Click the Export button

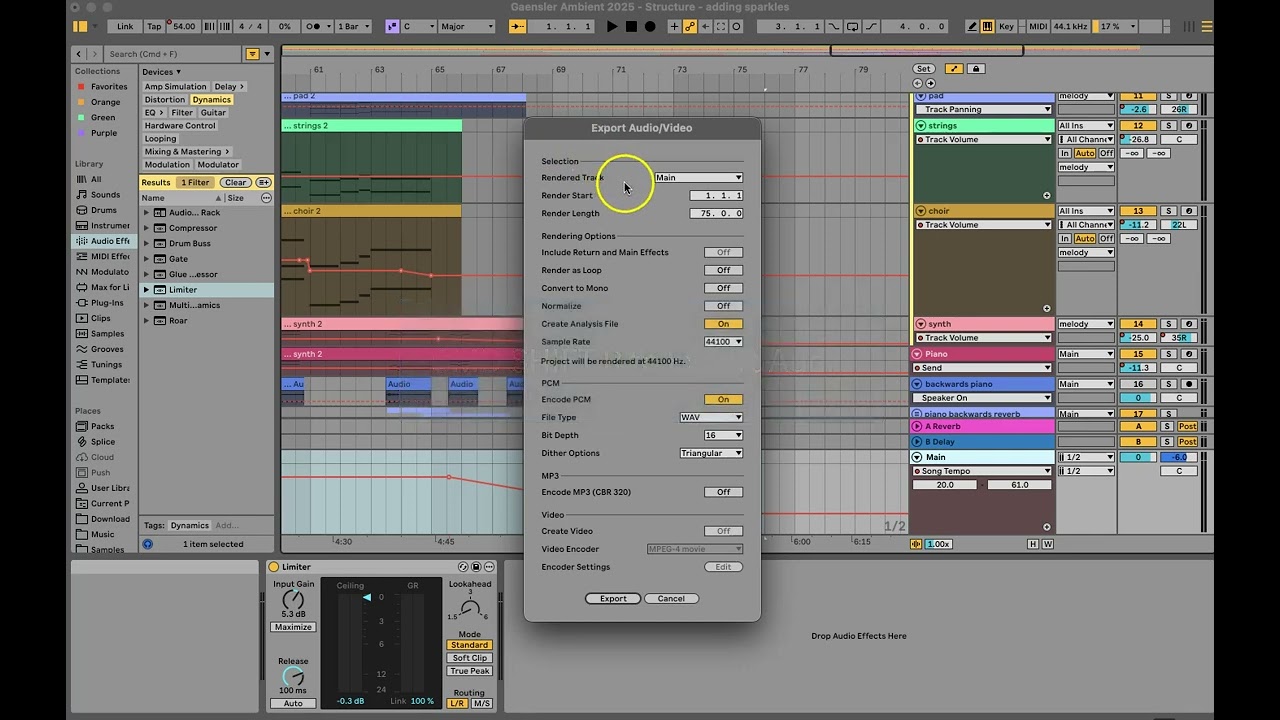point(613,599)
